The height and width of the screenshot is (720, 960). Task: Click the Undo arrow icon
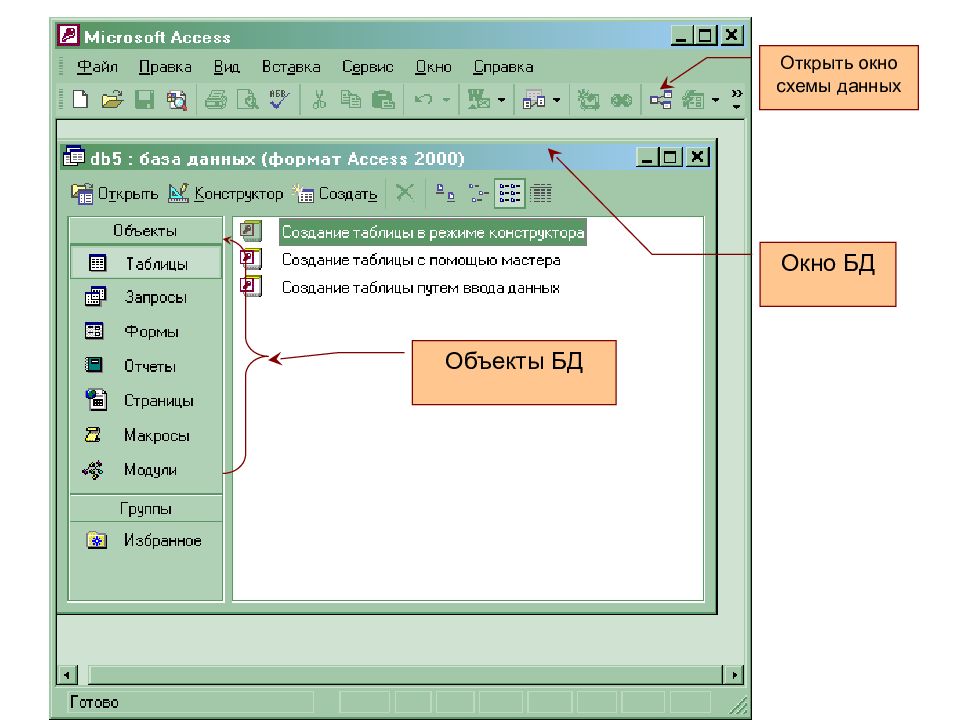(x=423, y=99)
